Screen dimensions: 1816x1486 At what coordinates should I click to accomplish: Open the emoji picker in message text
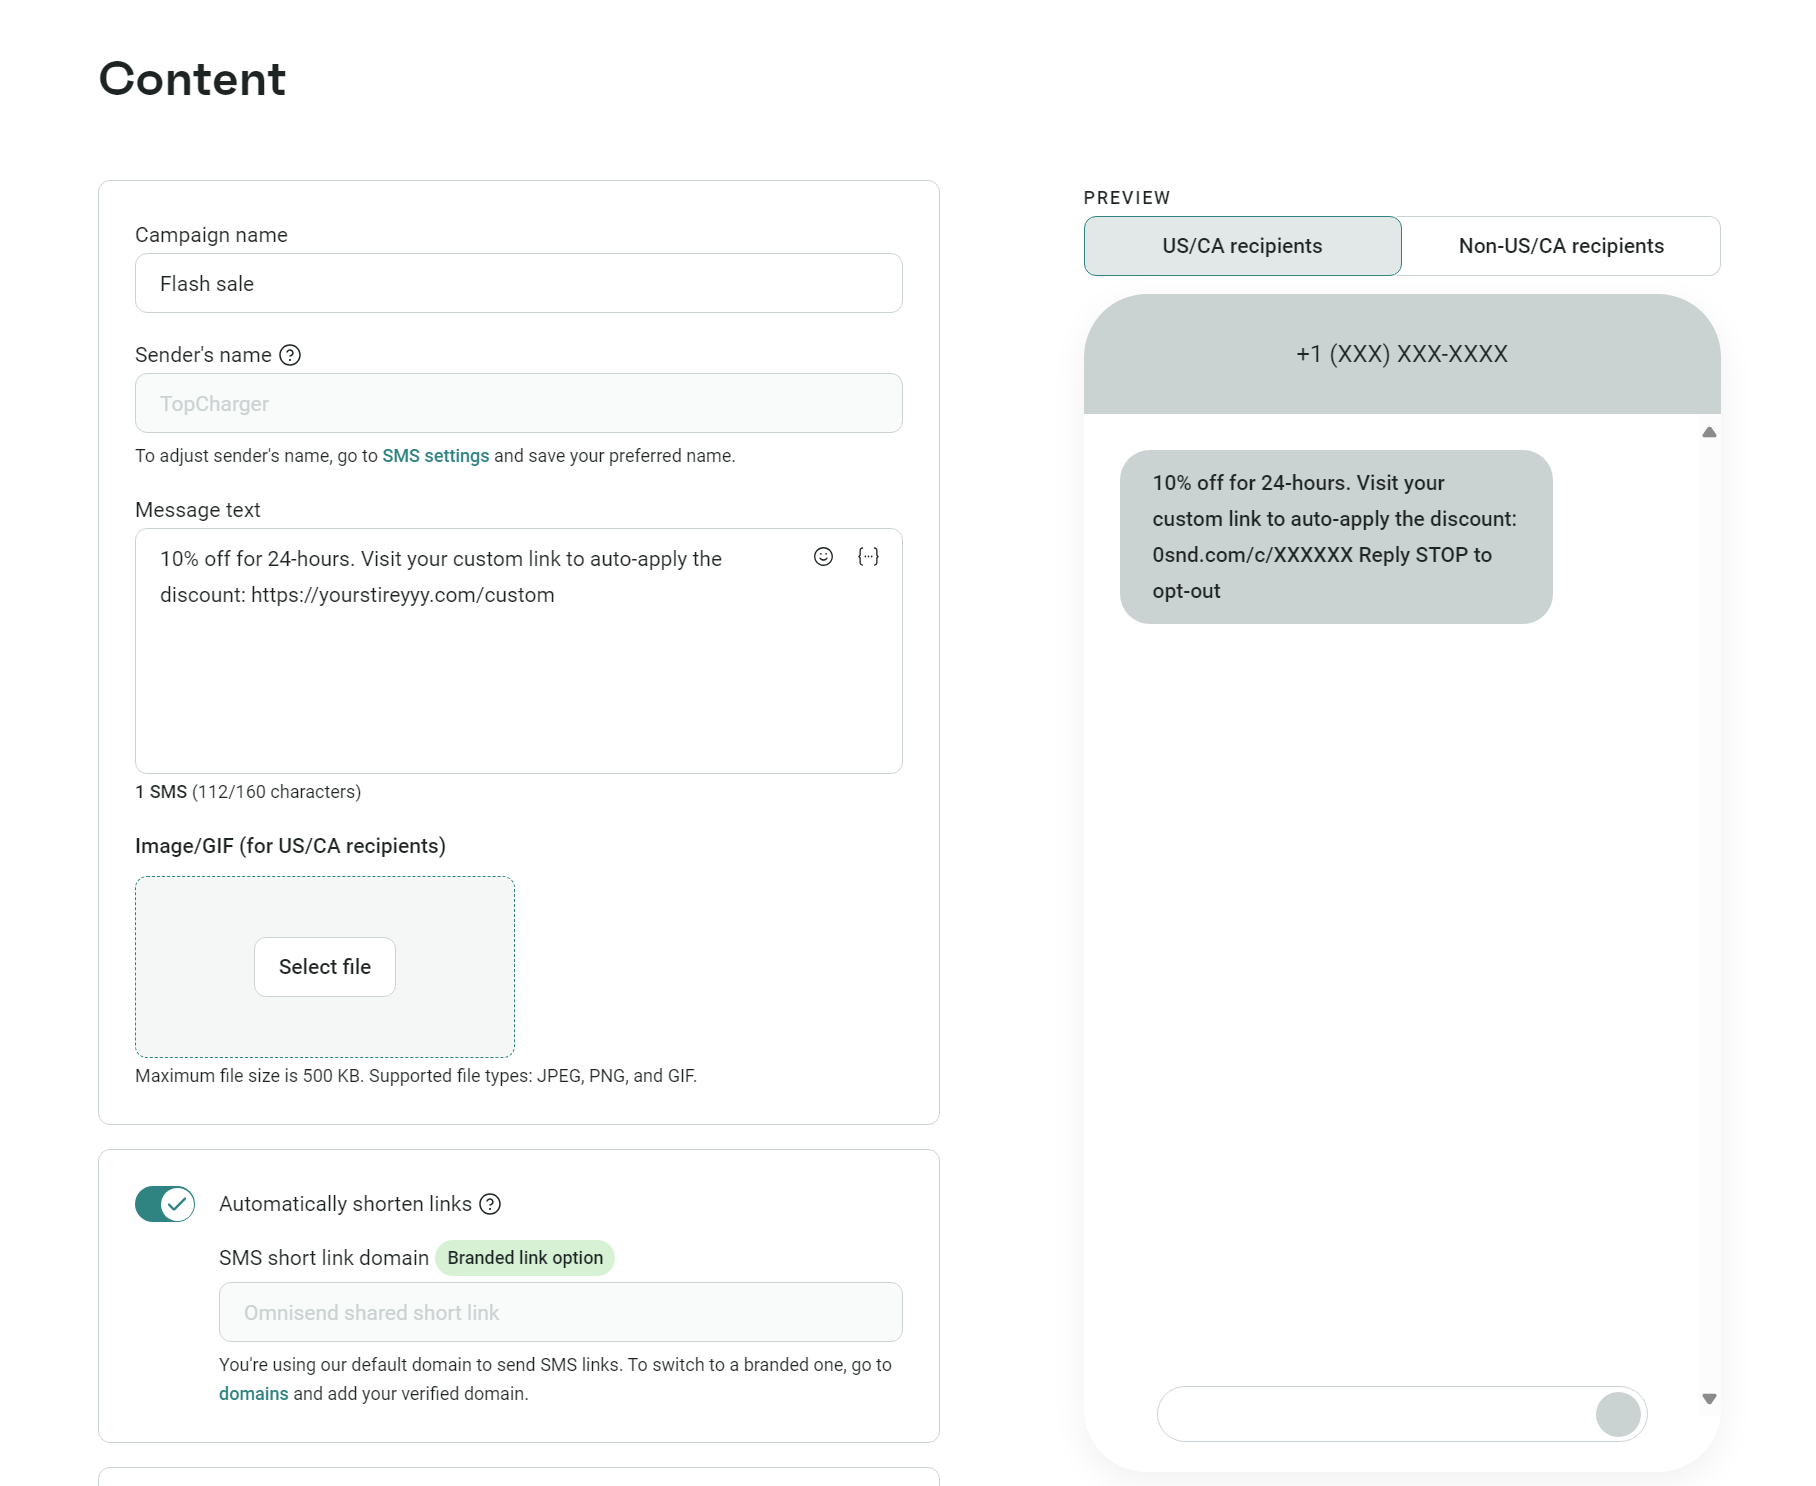(x=823, y=557)
